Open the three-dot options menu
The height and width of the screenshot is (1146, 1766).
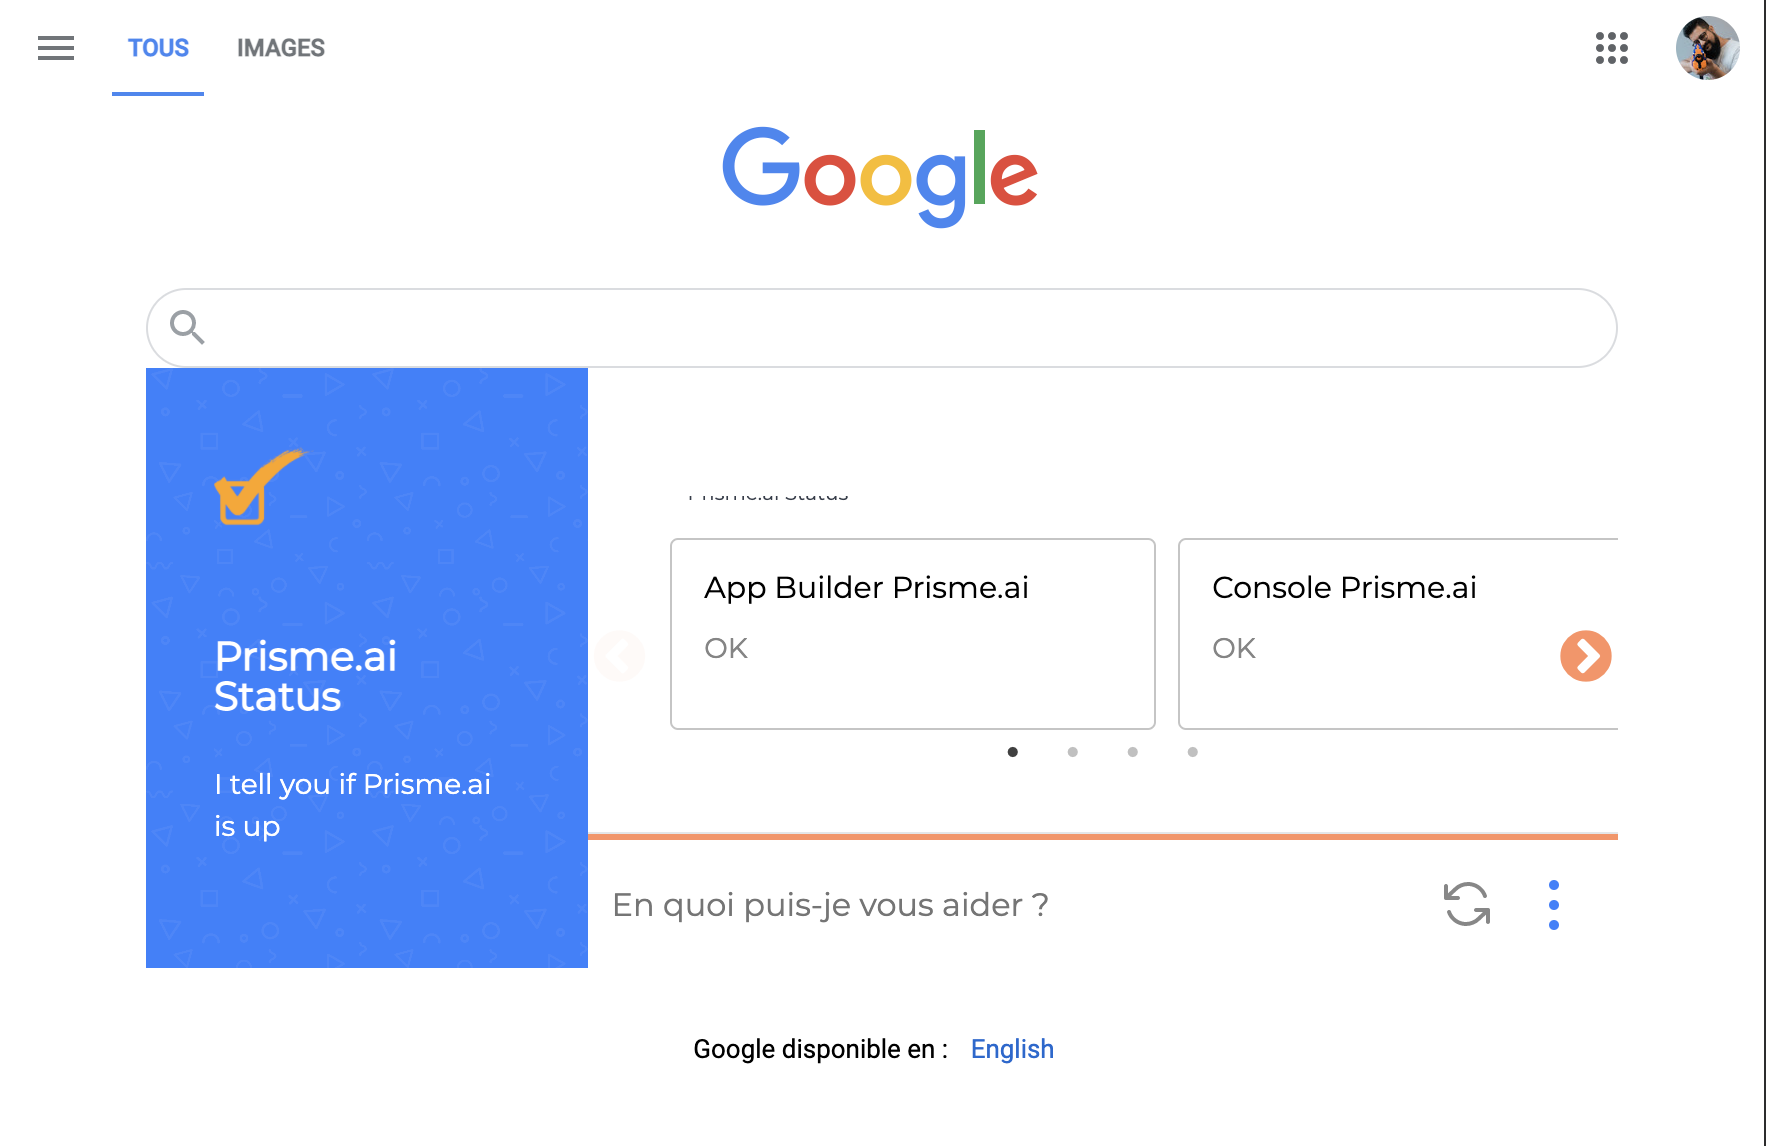coord(1553,905)
